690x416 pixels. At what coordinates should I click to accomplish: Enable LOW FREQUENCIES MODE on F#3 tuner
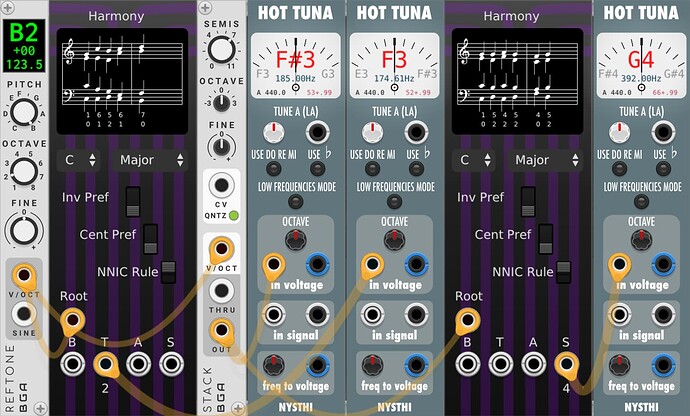click(295, 202)
